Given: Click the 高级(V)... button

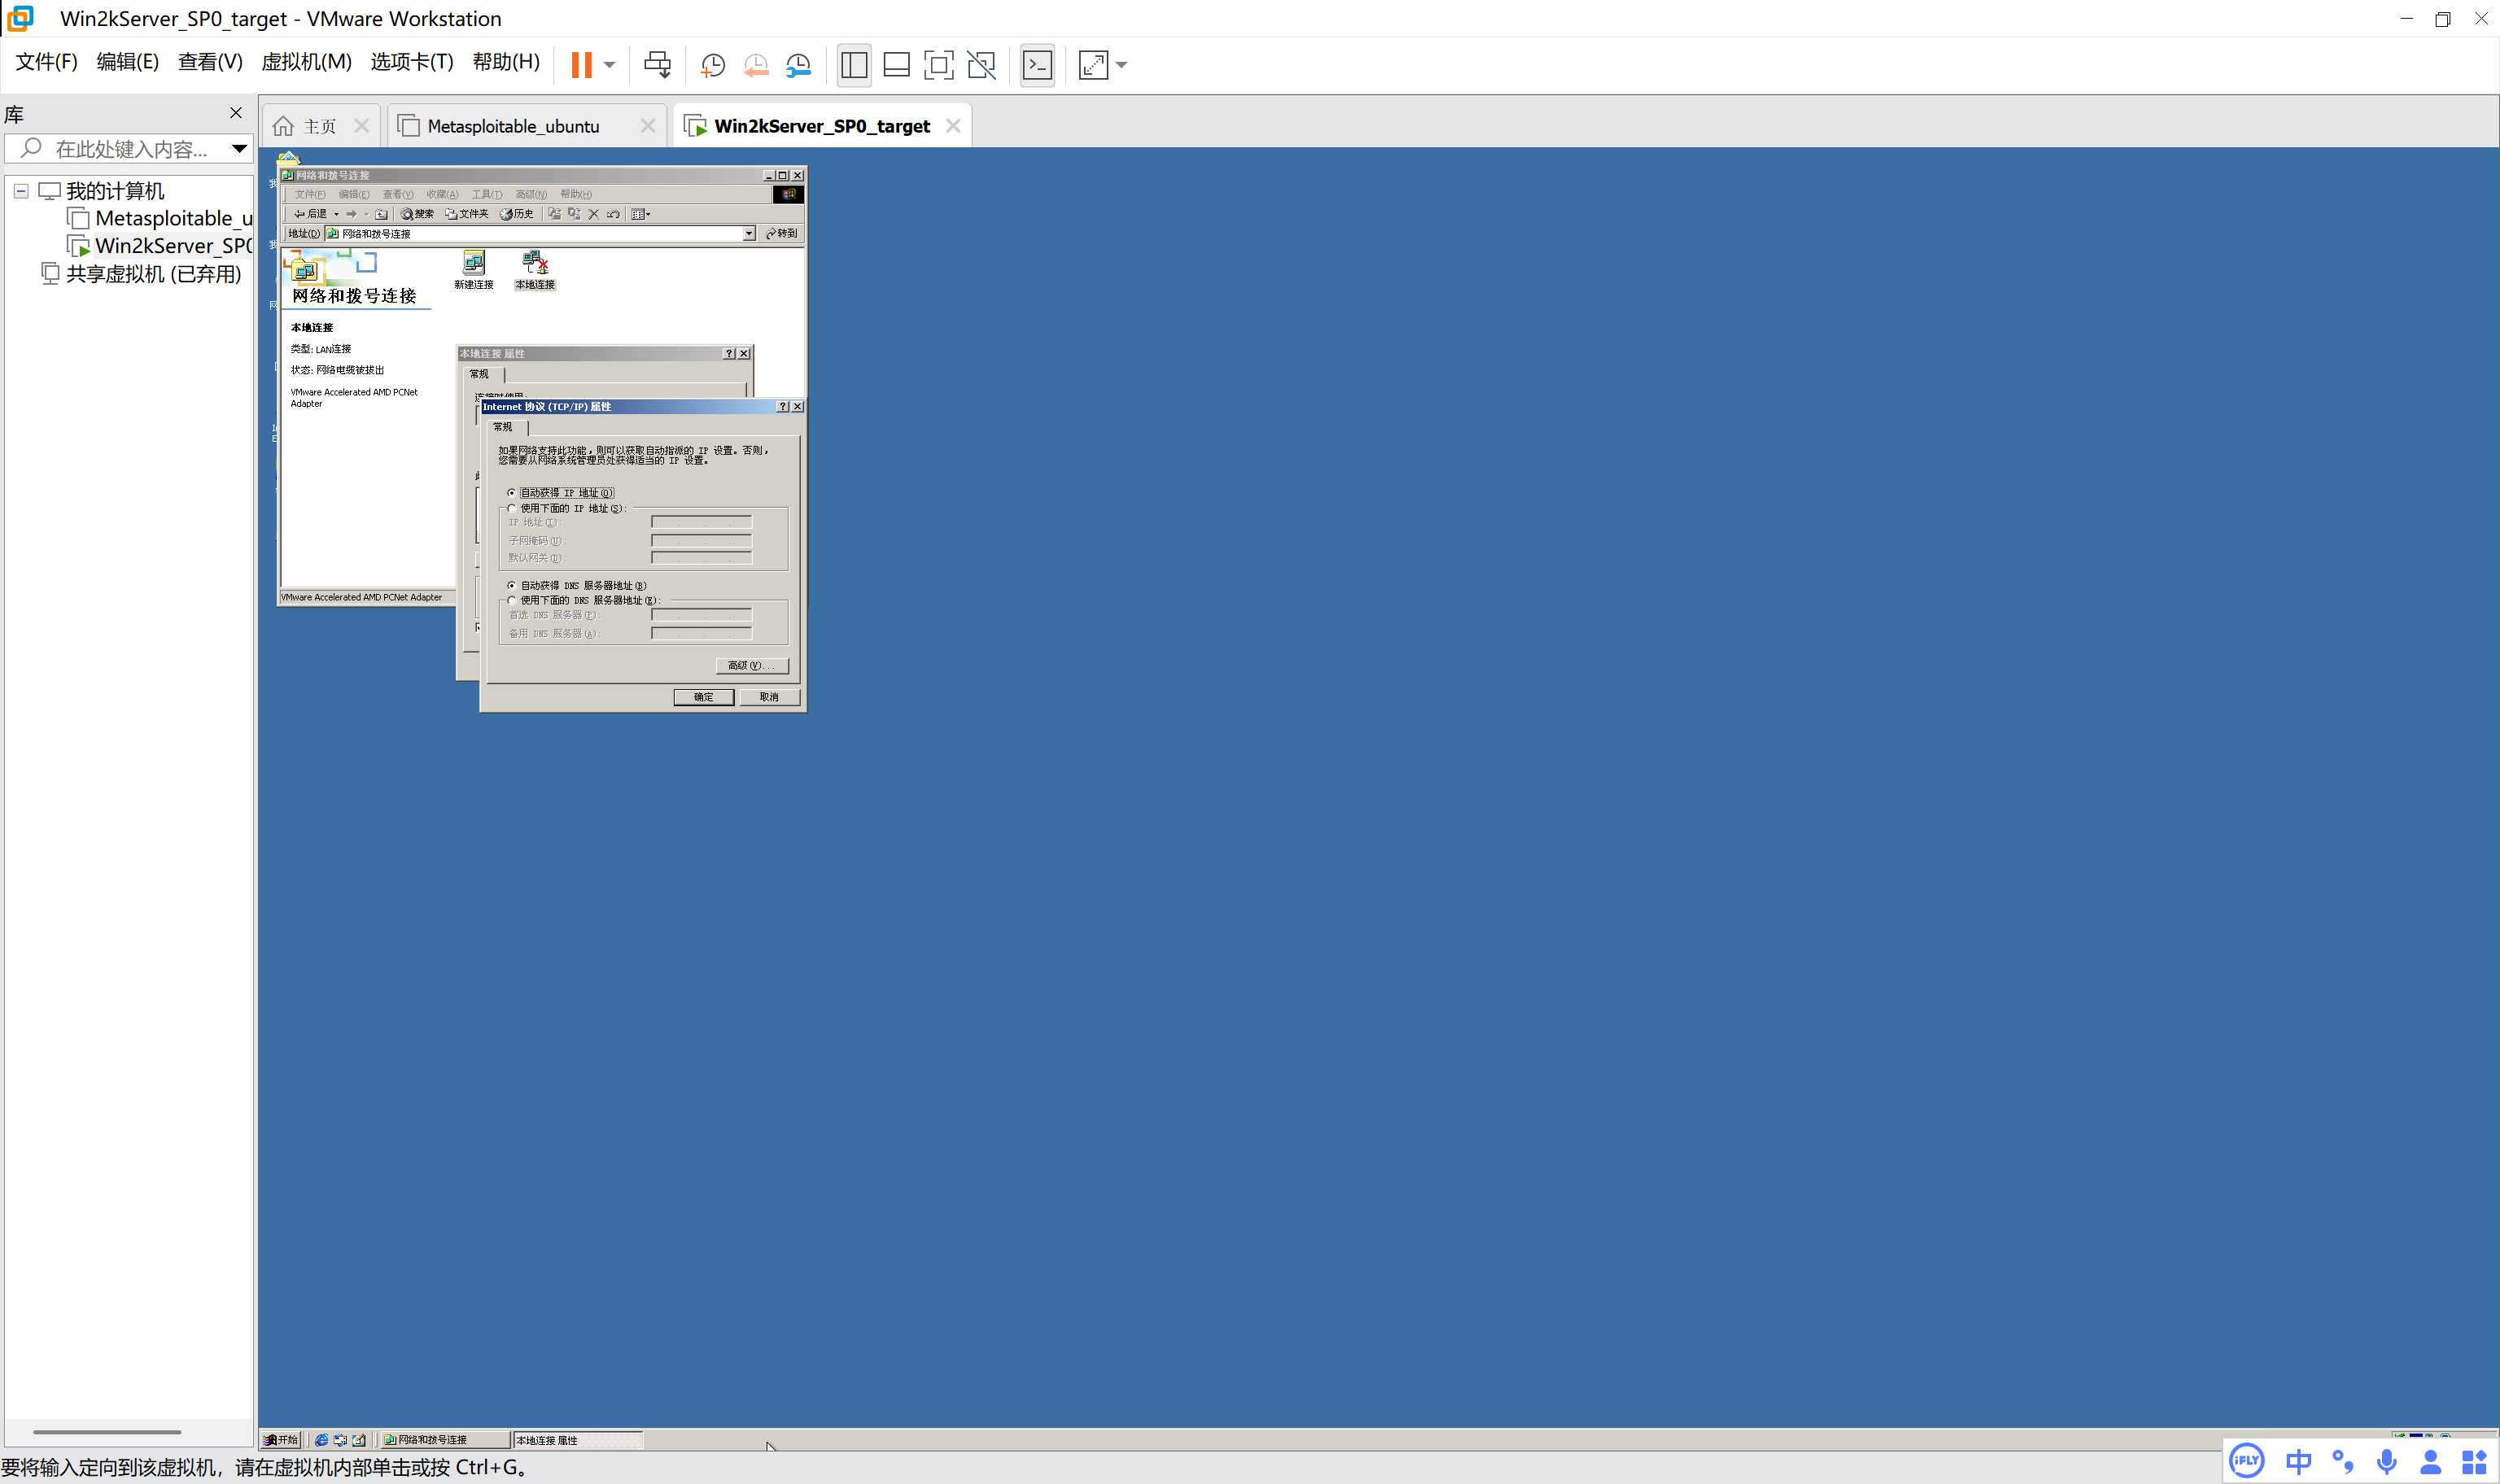Looking at the screenshot, I should [751, 665].
